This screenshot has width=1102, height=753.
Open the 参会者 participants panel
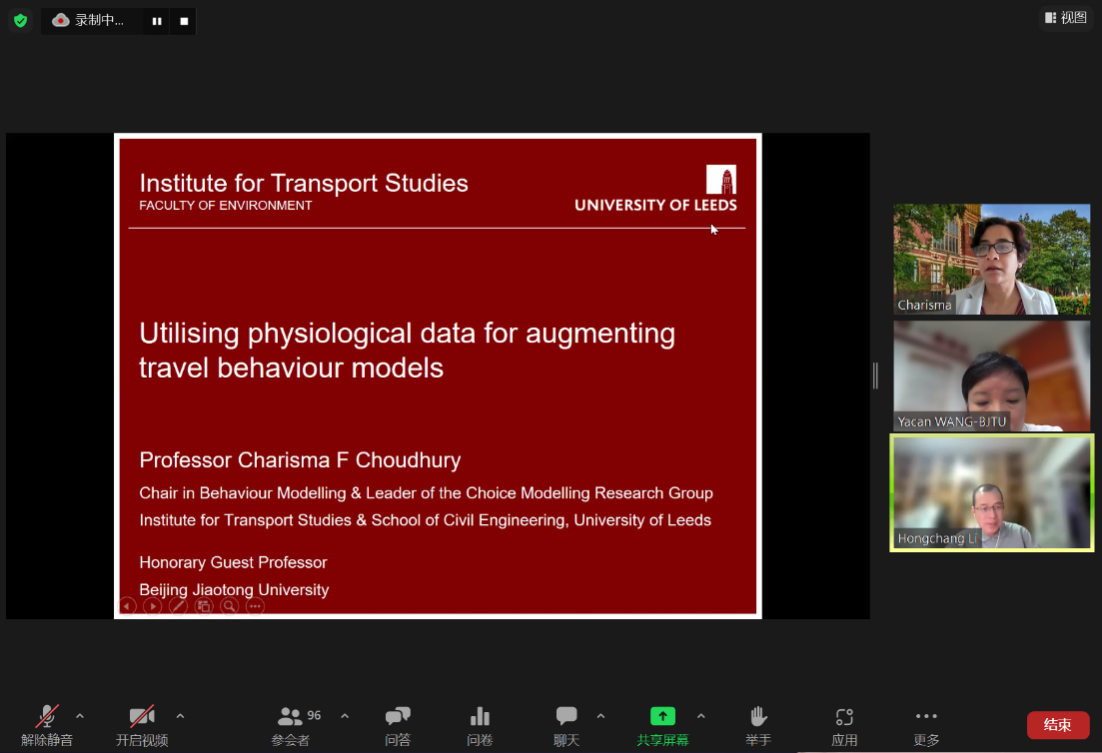coord(290,726)
